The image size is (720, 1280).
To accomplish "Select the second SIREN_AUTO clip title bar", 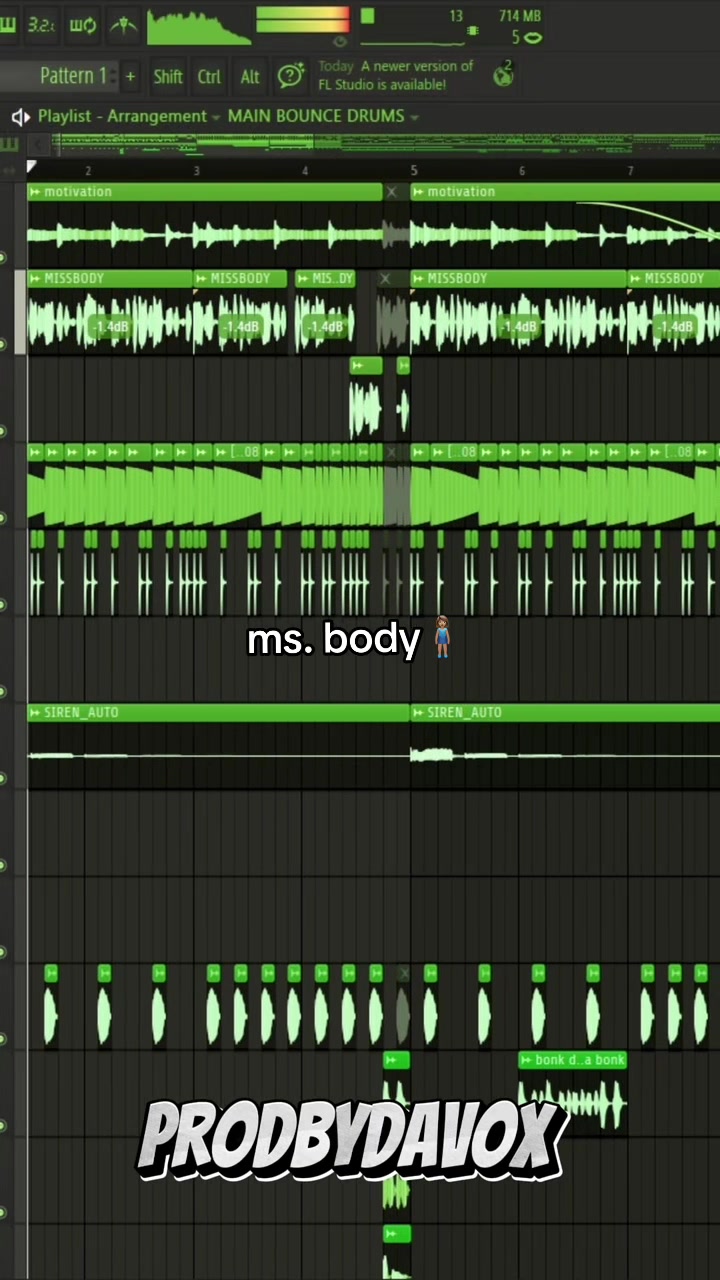I will [x=565, y=713].
